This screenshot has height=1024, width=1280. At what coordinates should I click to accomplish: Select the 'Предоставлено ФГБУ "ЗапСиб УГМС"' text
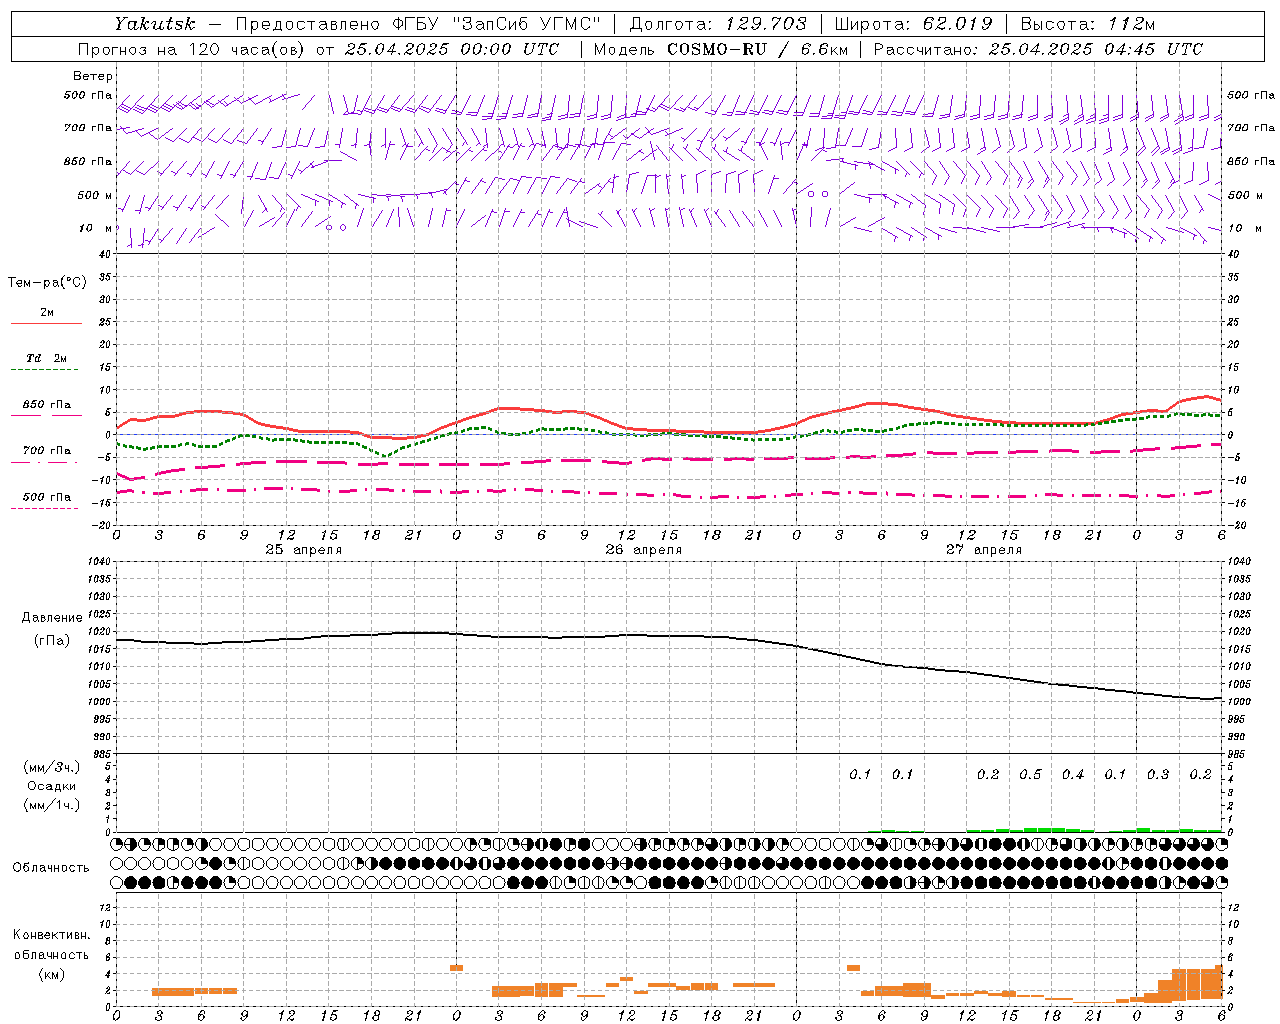(x=418, y=24)
